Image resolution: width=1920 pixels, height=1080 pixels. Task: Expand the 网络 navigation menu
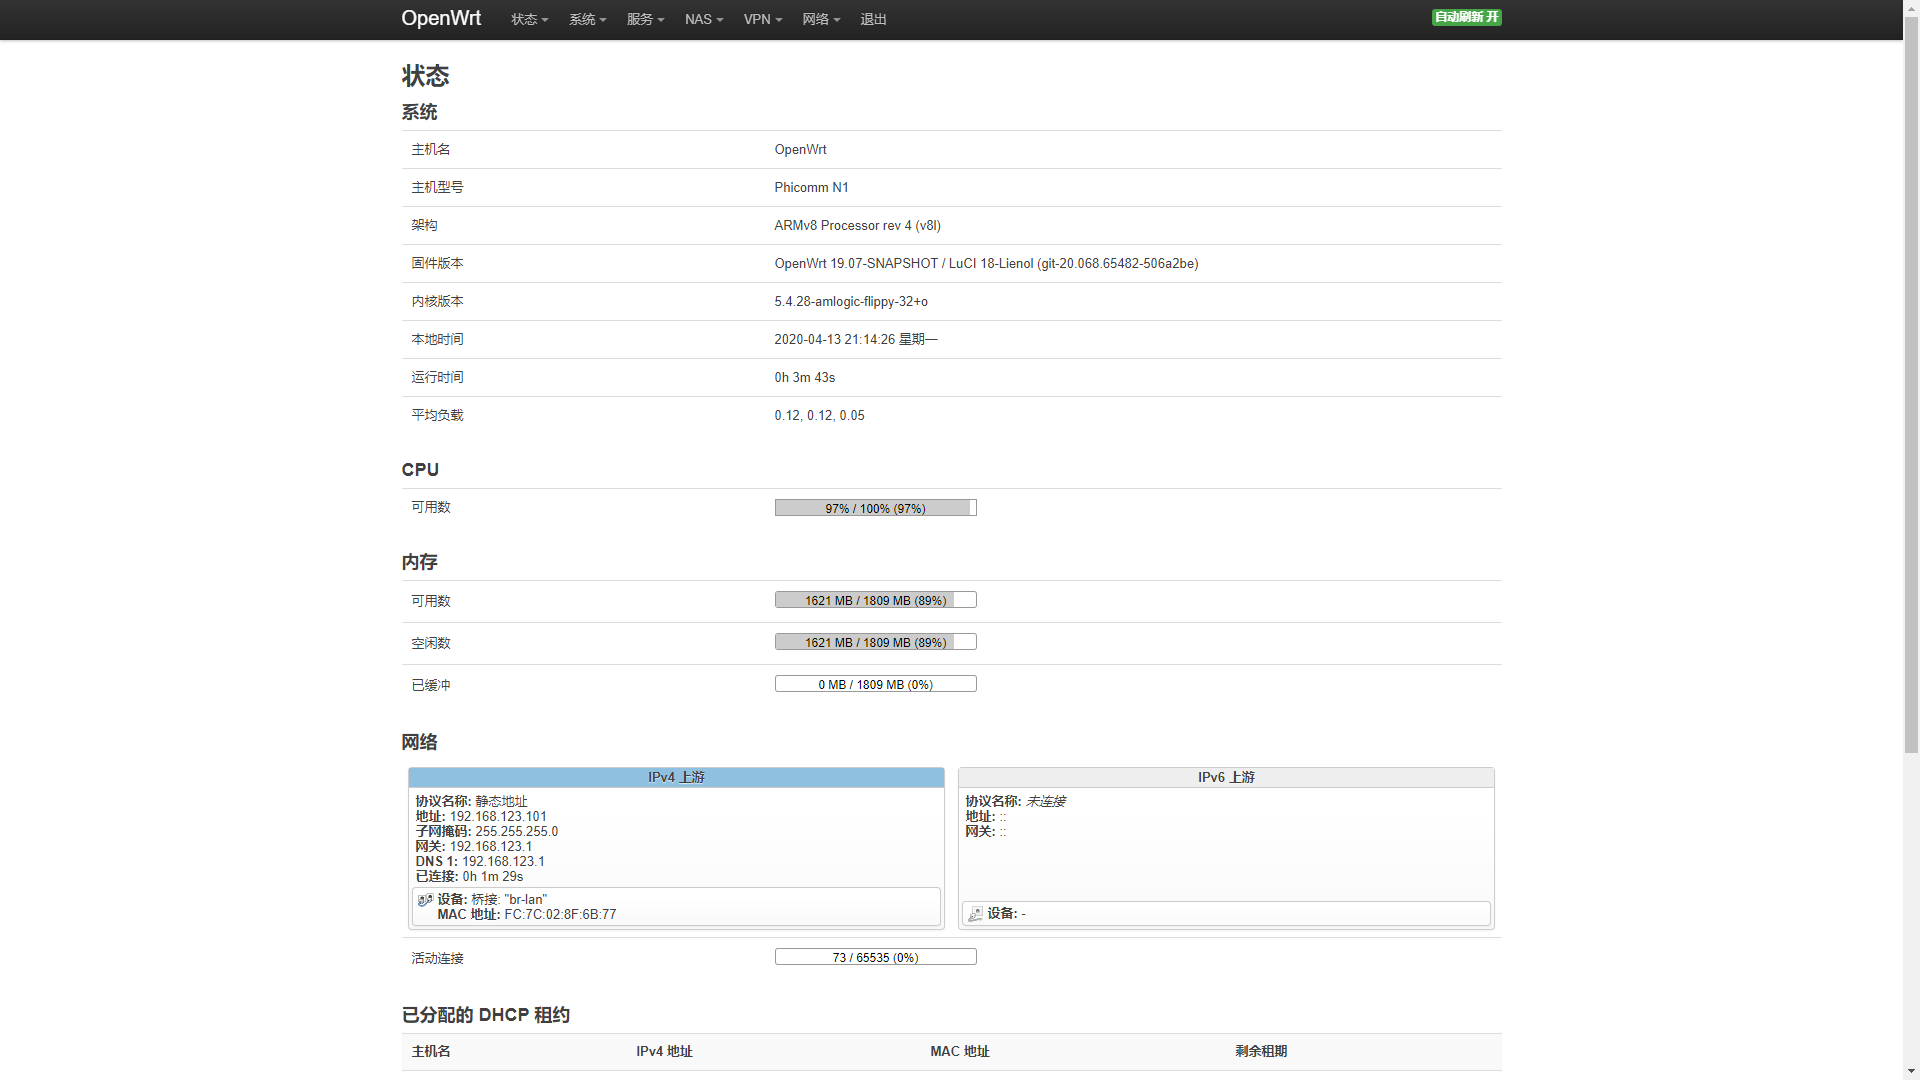[x=820, y=19]
